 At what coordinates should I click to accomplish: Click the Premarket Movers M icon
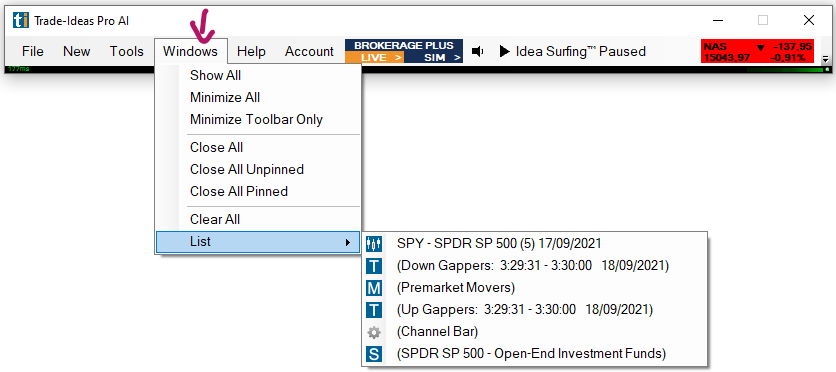374,288
